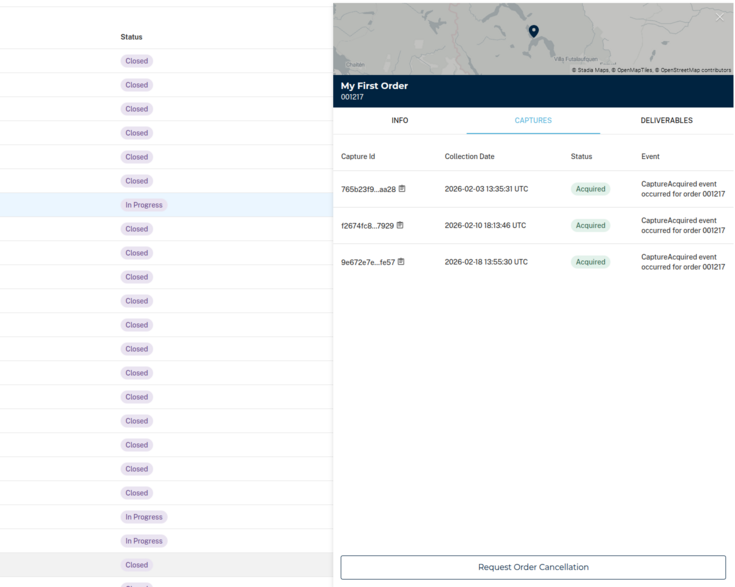Click Request Order Cancellation button

pyautogui.click(x=533, y=567)
